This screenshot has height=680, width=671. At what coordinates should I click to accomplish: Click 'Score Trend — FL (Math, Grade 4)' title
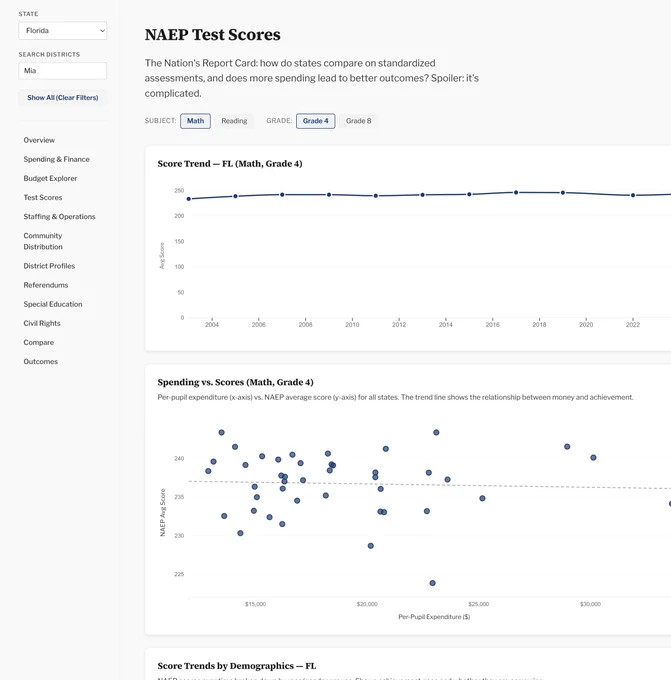pos(230,163)
